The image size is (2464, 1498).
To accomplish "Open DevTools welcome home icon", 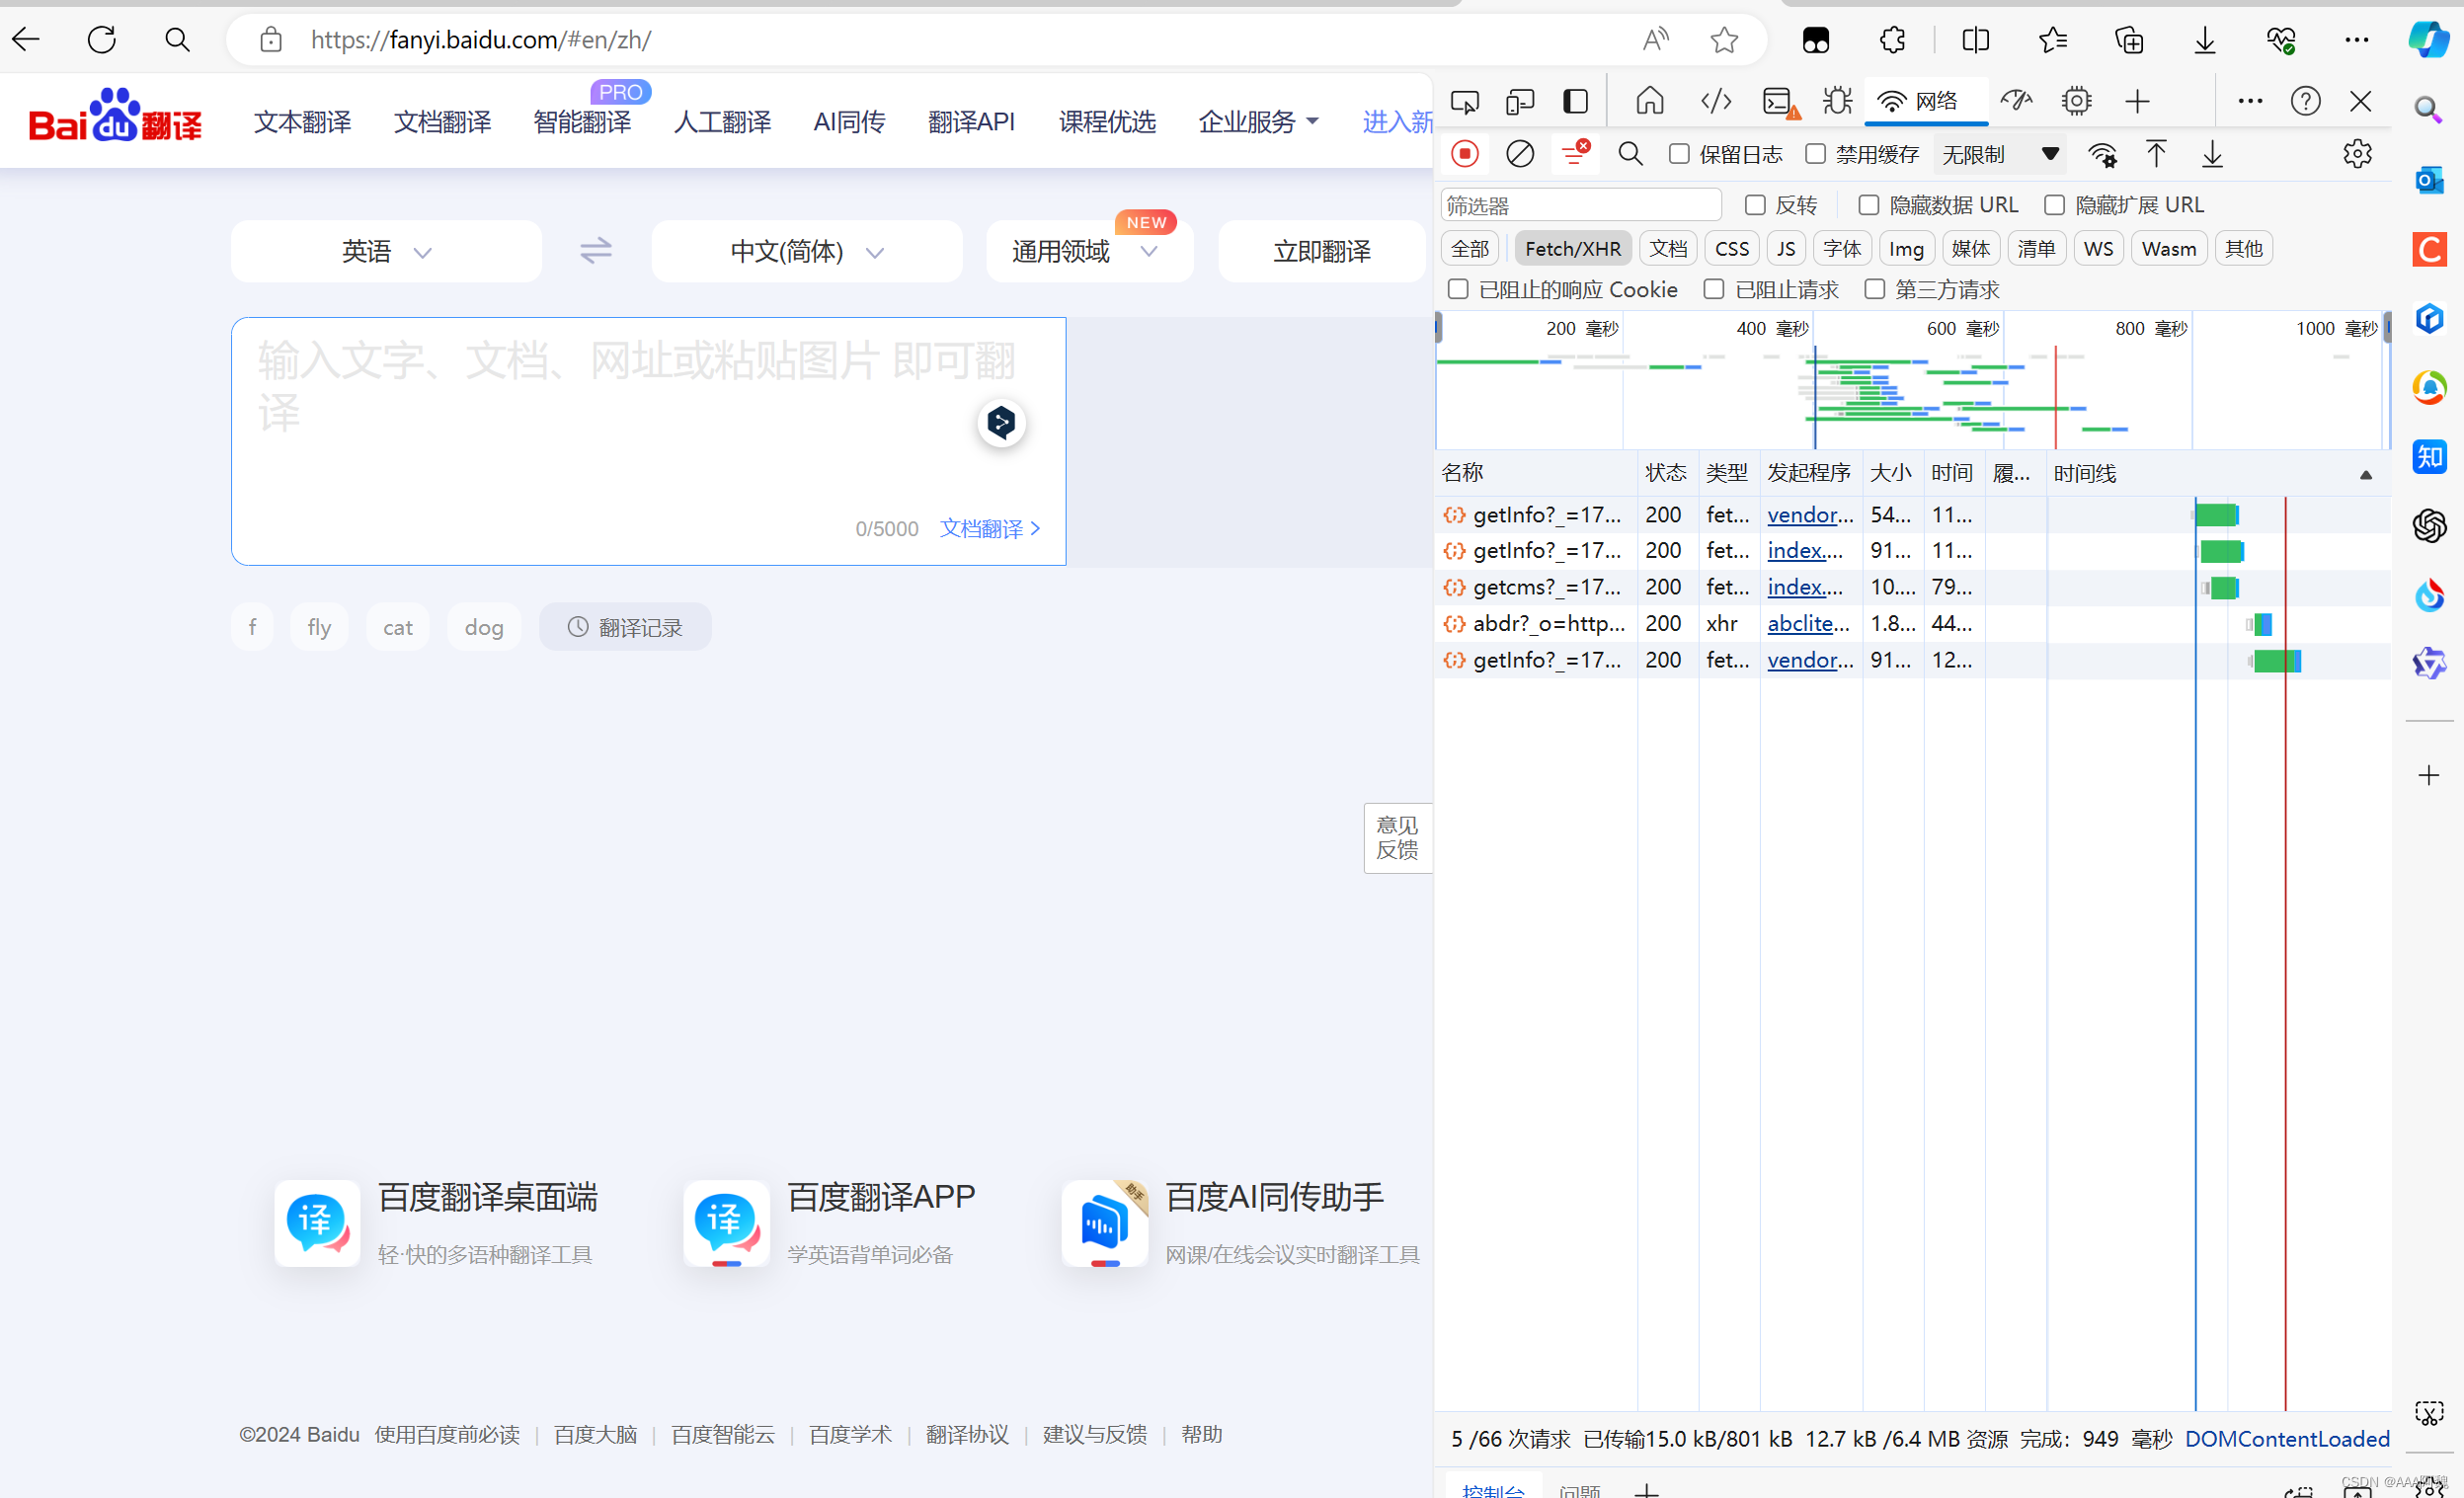I will point(1650,101).
